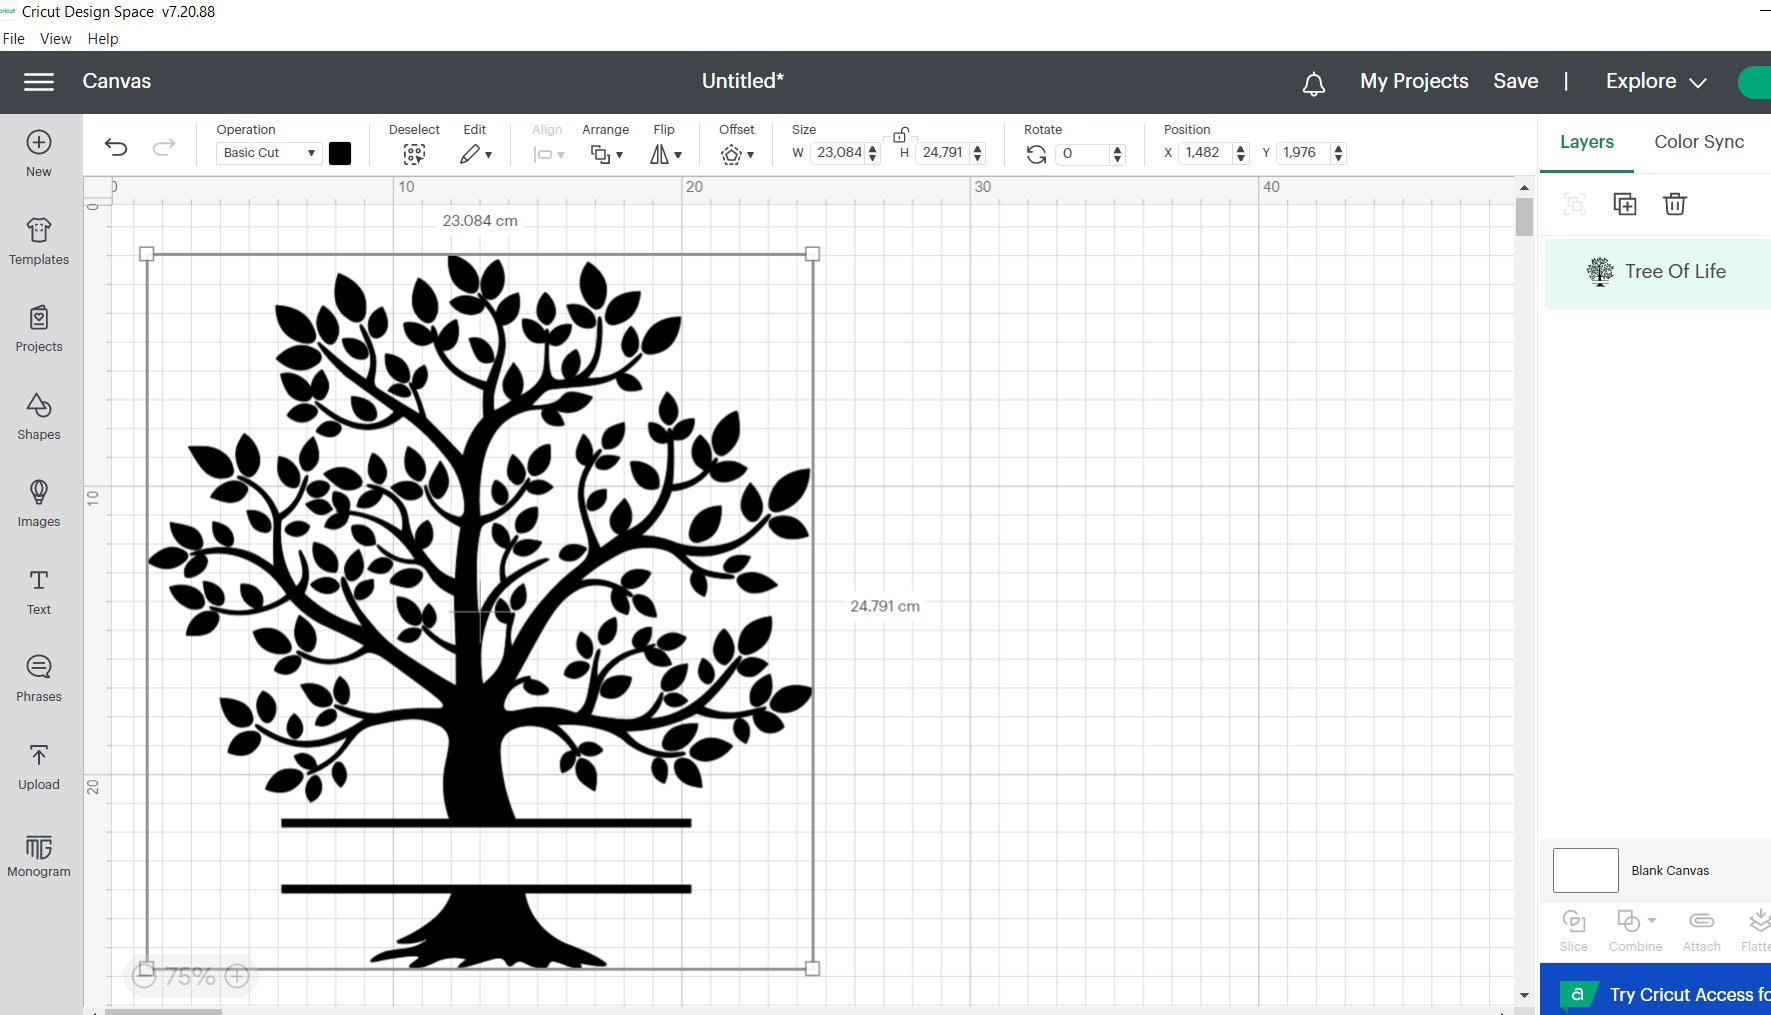This screenshot has height=1015, width=1771.
Task: Expand the Explore menu
Action: (x=1653, y=81)
